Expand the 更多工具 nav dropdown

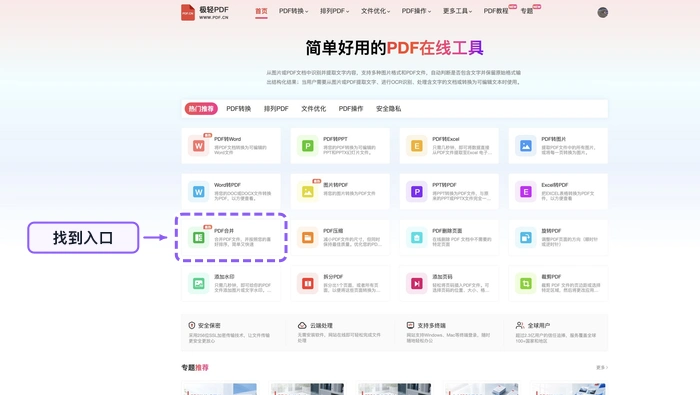click(457, 11)
